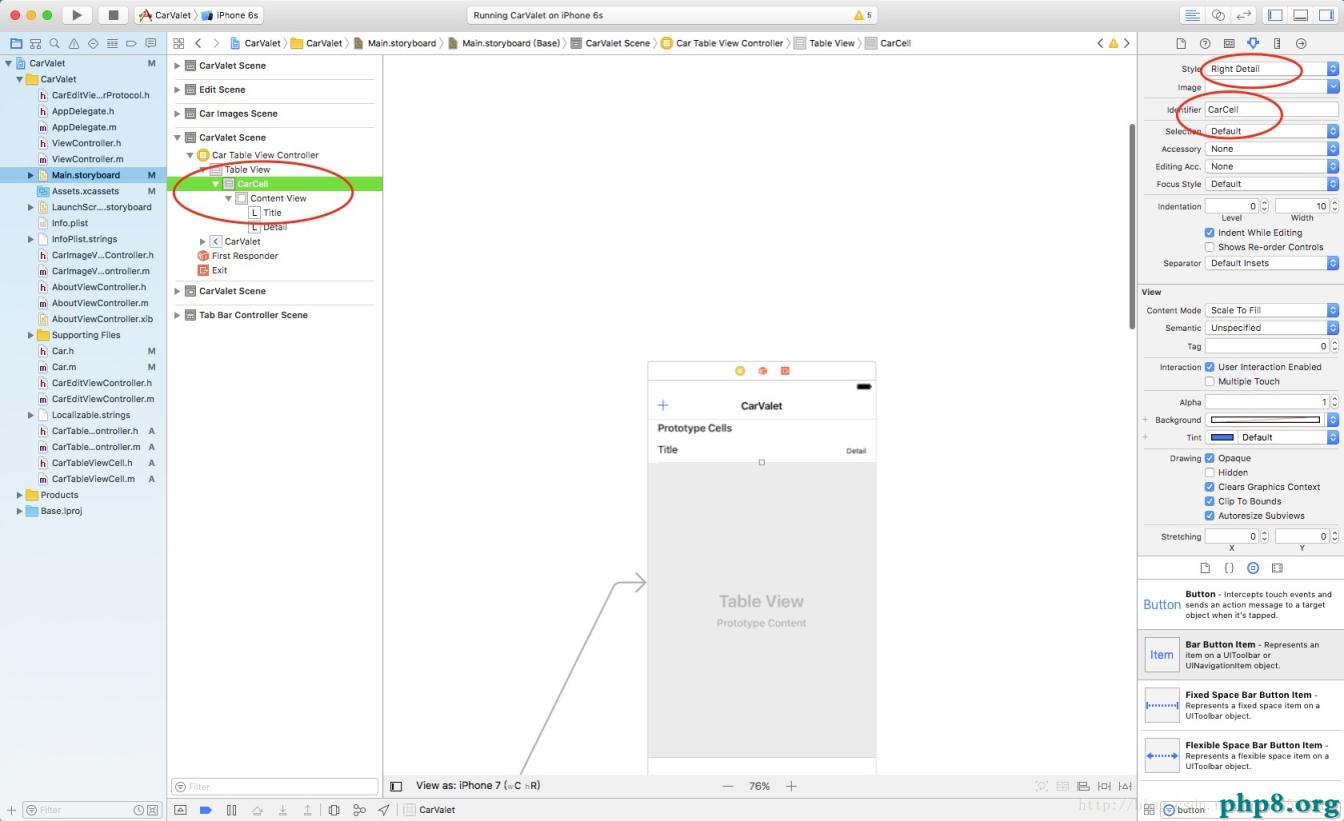Screen dimensions: 1344x821
Task: Zoom in the storyboard canvas
Action: coord(791,786)
